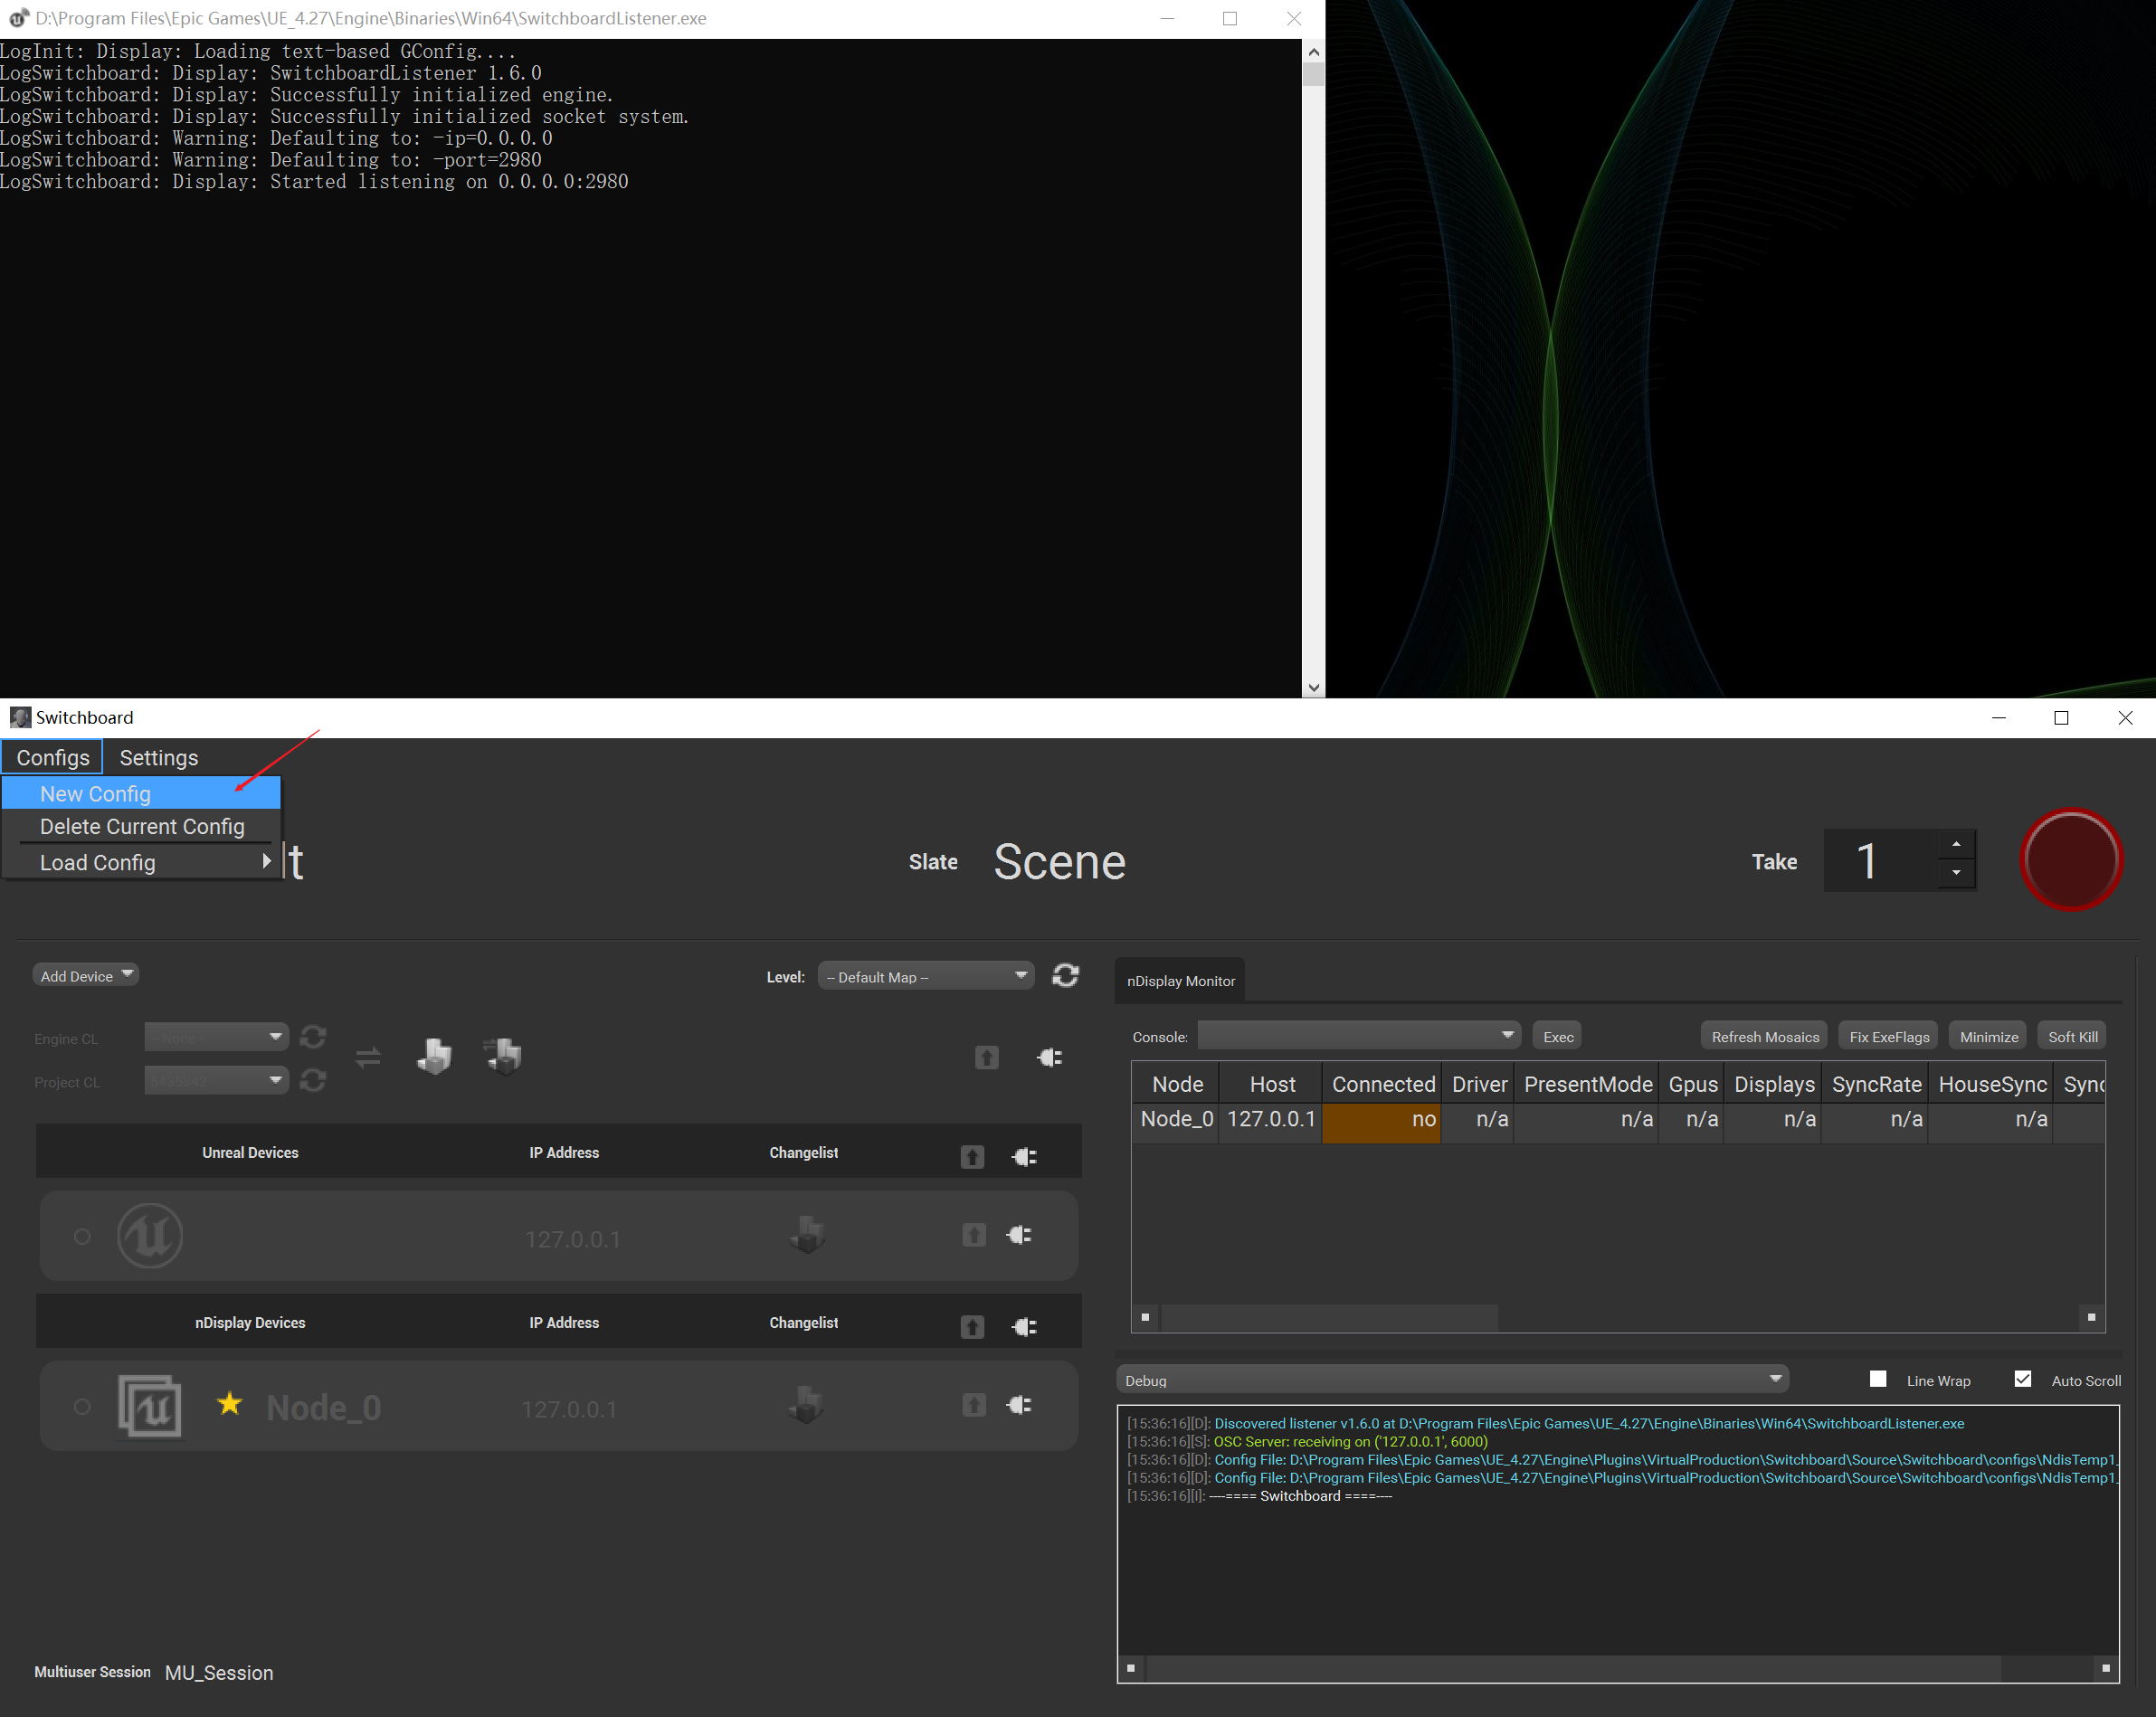2156x1717 pixels.
Task: Launch the Unreal device at 127.0.0.1
Action: [973, 1235]
